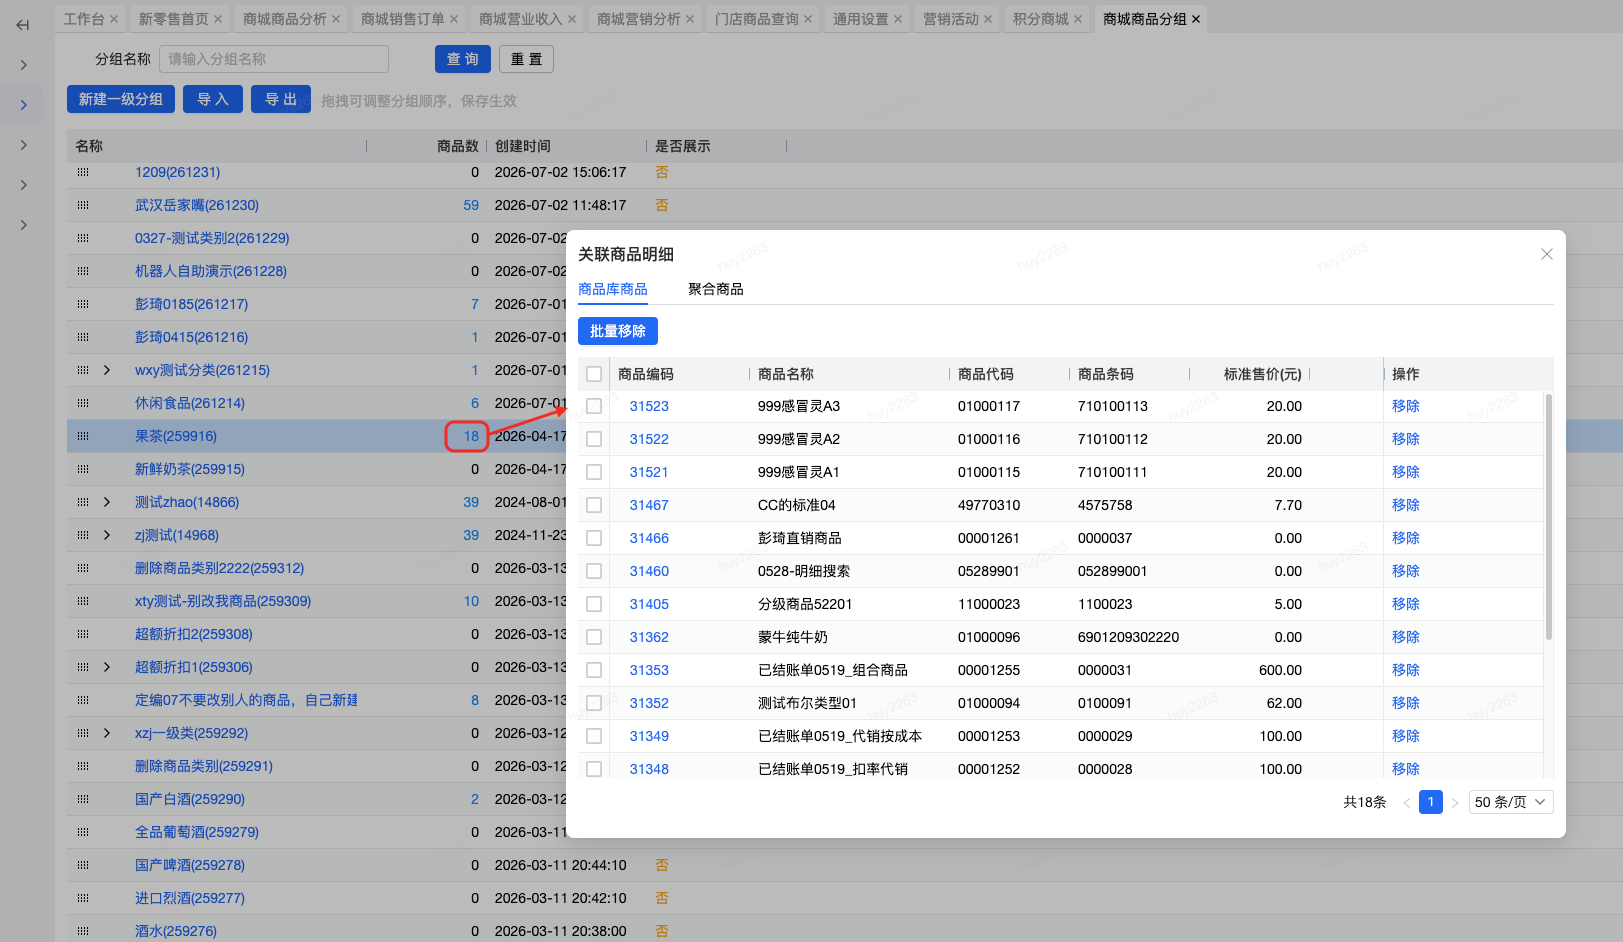Click drag handle icon of 休闲食品(261214) row
The image size is (1623, 942).
tap(83, 403)
